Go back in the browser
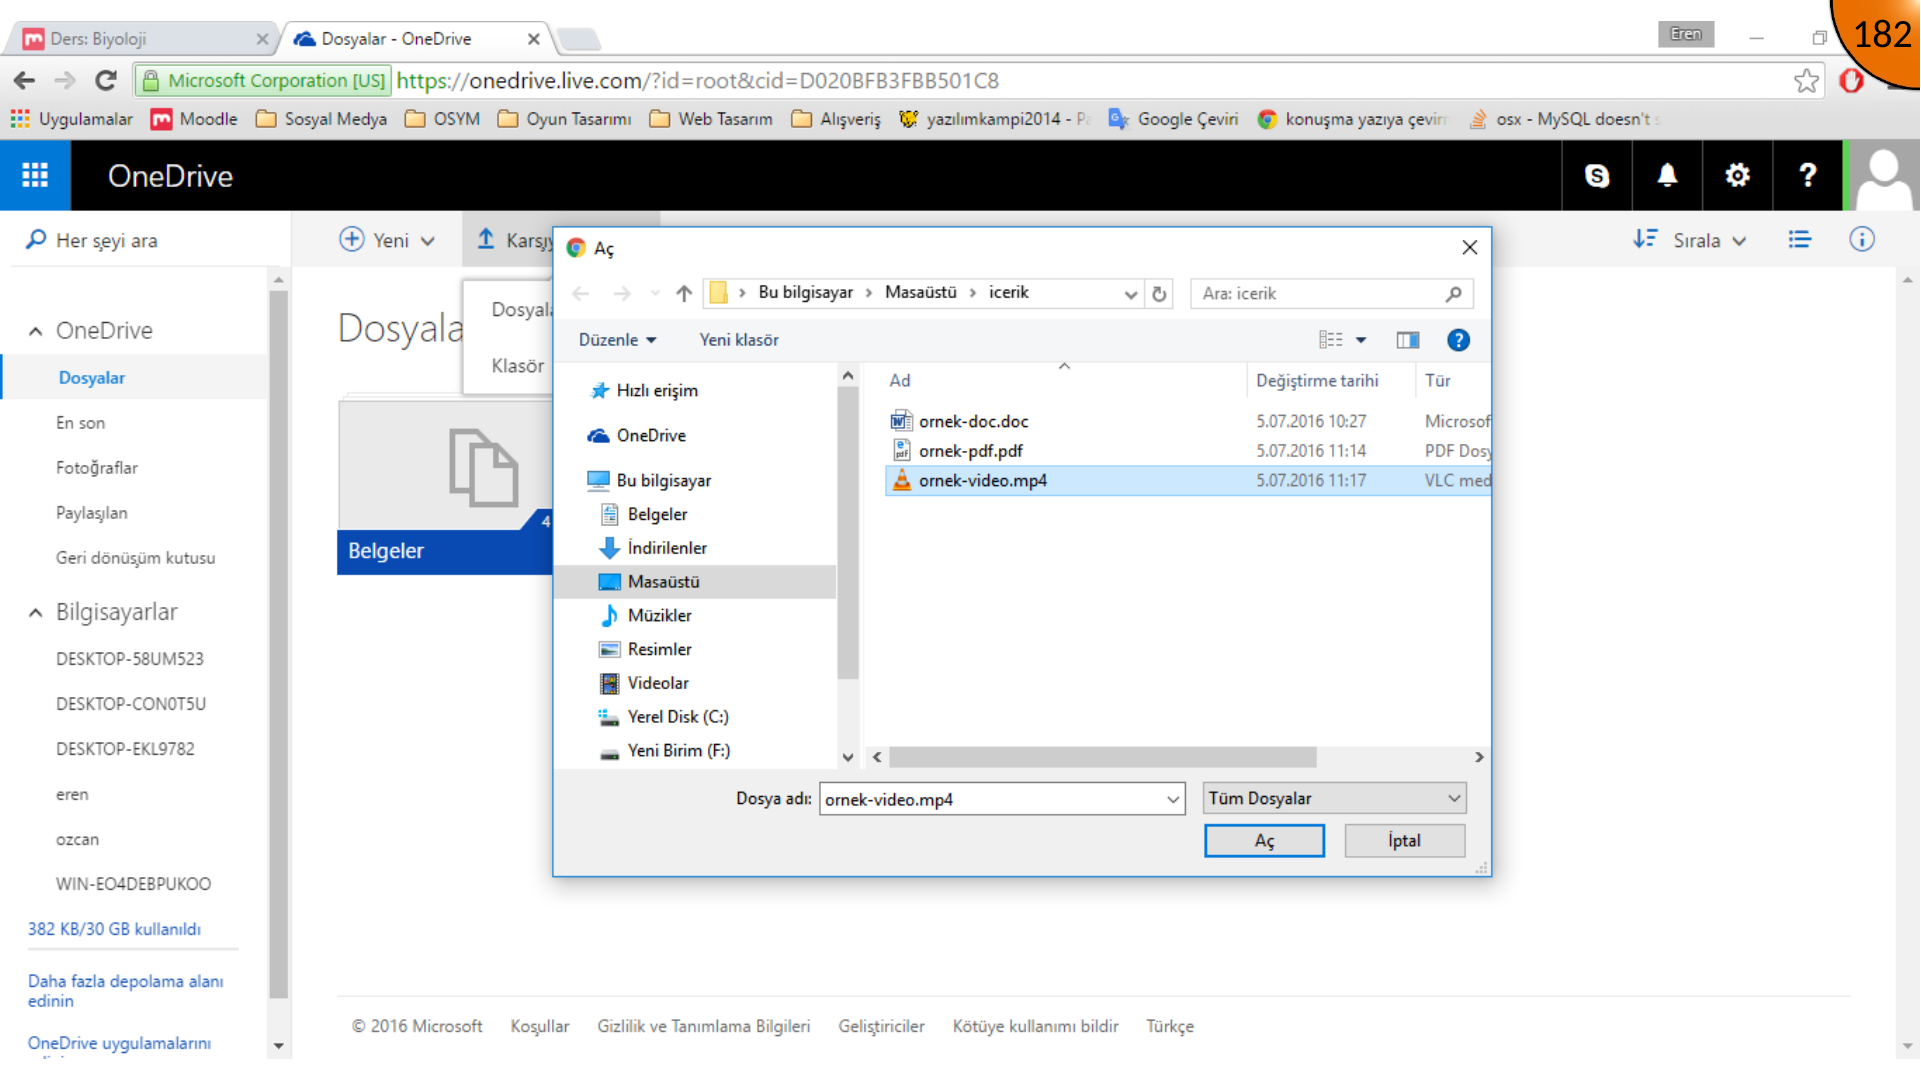The width and height of the screenshot is (1921, 1080). [25, 81]
